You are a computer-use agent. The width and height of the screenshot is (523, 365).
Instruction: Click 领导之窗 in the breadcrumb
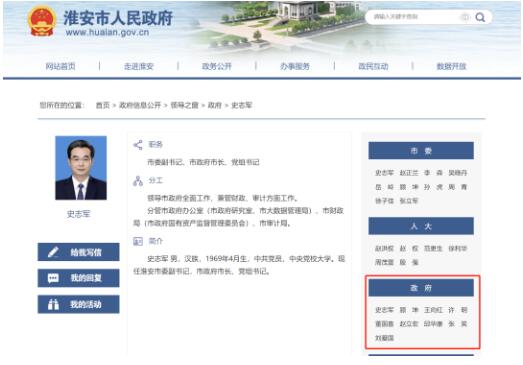[x=184, y=105]
